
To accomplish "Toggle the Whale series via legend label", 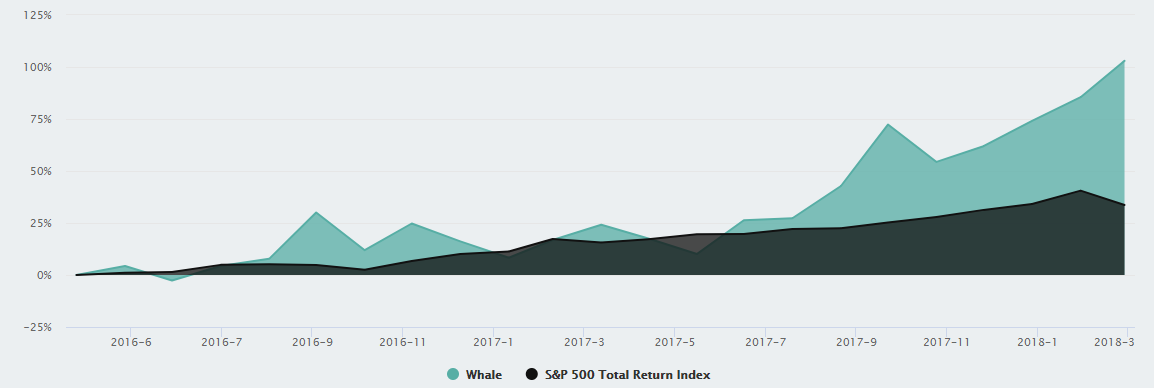I will pos(484,375).
